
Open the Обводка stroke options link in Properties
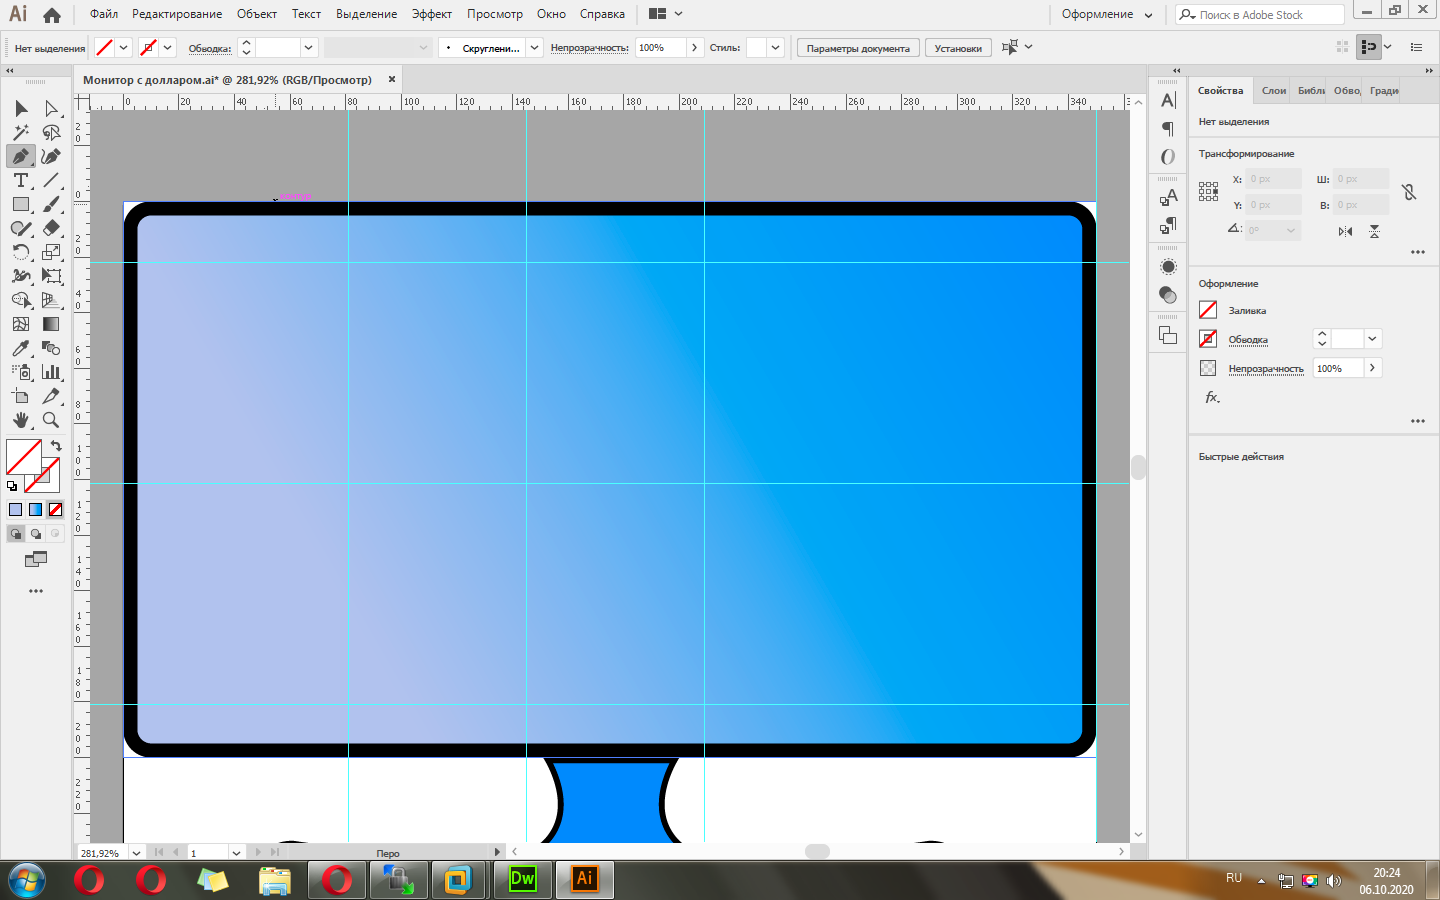1248,340
